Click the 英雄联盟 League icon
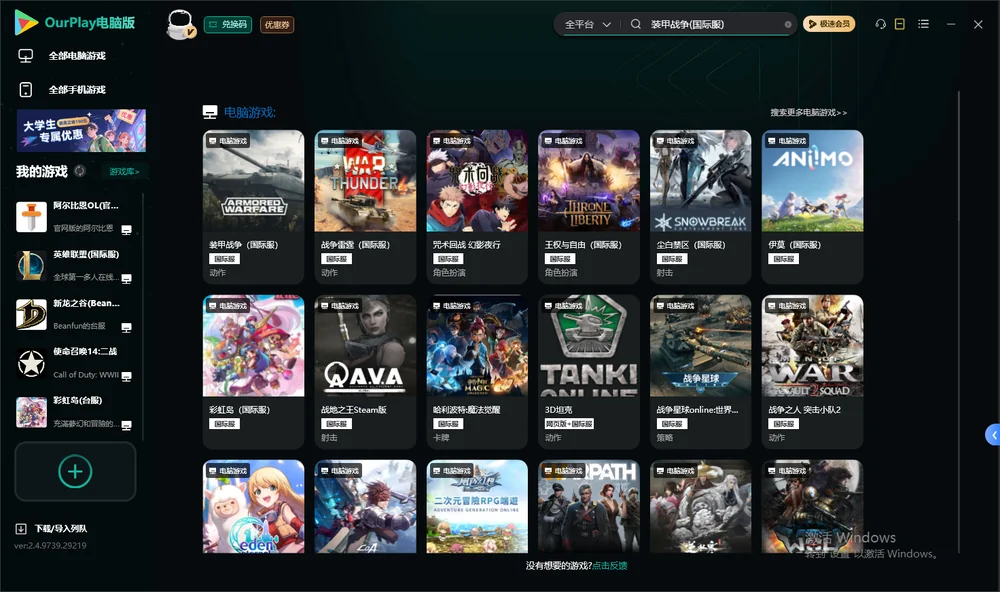1000x592 pixels. 31,266
